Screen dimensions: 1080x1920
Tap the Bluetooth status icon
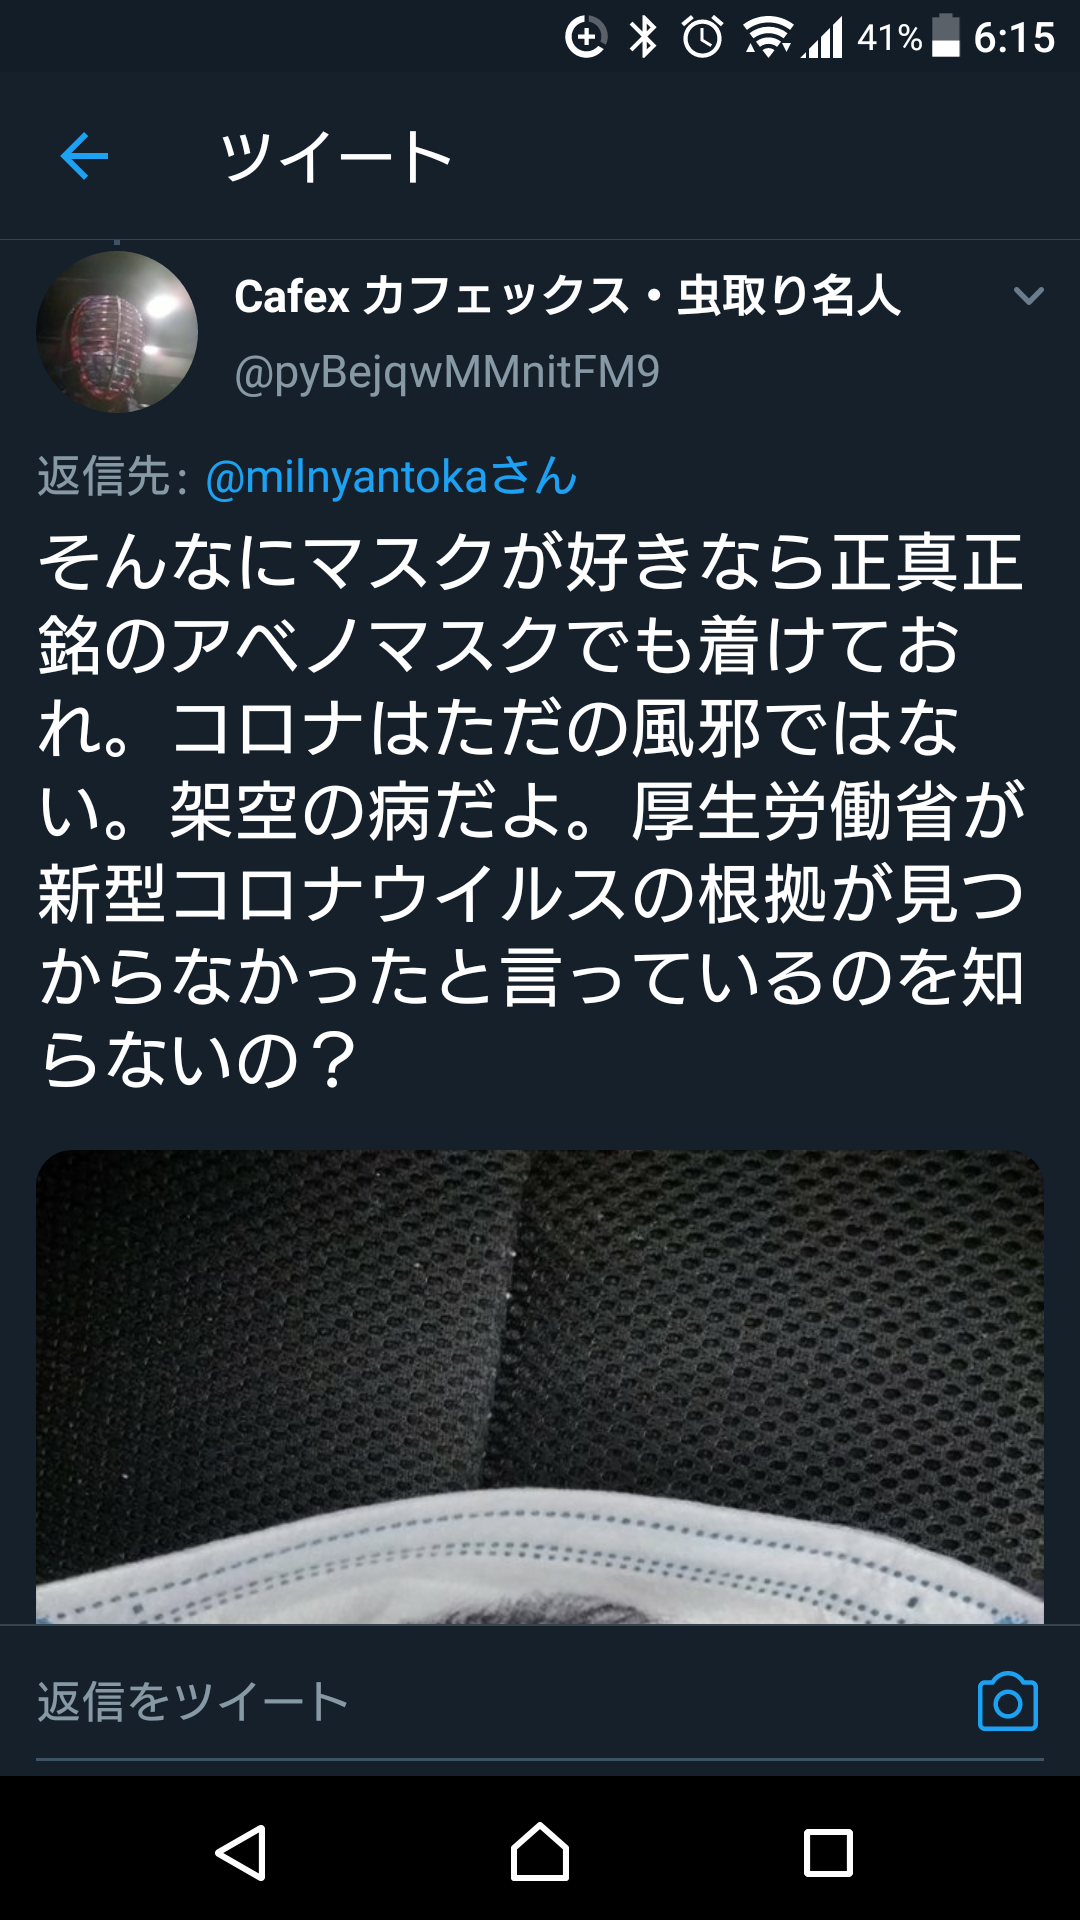(643, 38)
